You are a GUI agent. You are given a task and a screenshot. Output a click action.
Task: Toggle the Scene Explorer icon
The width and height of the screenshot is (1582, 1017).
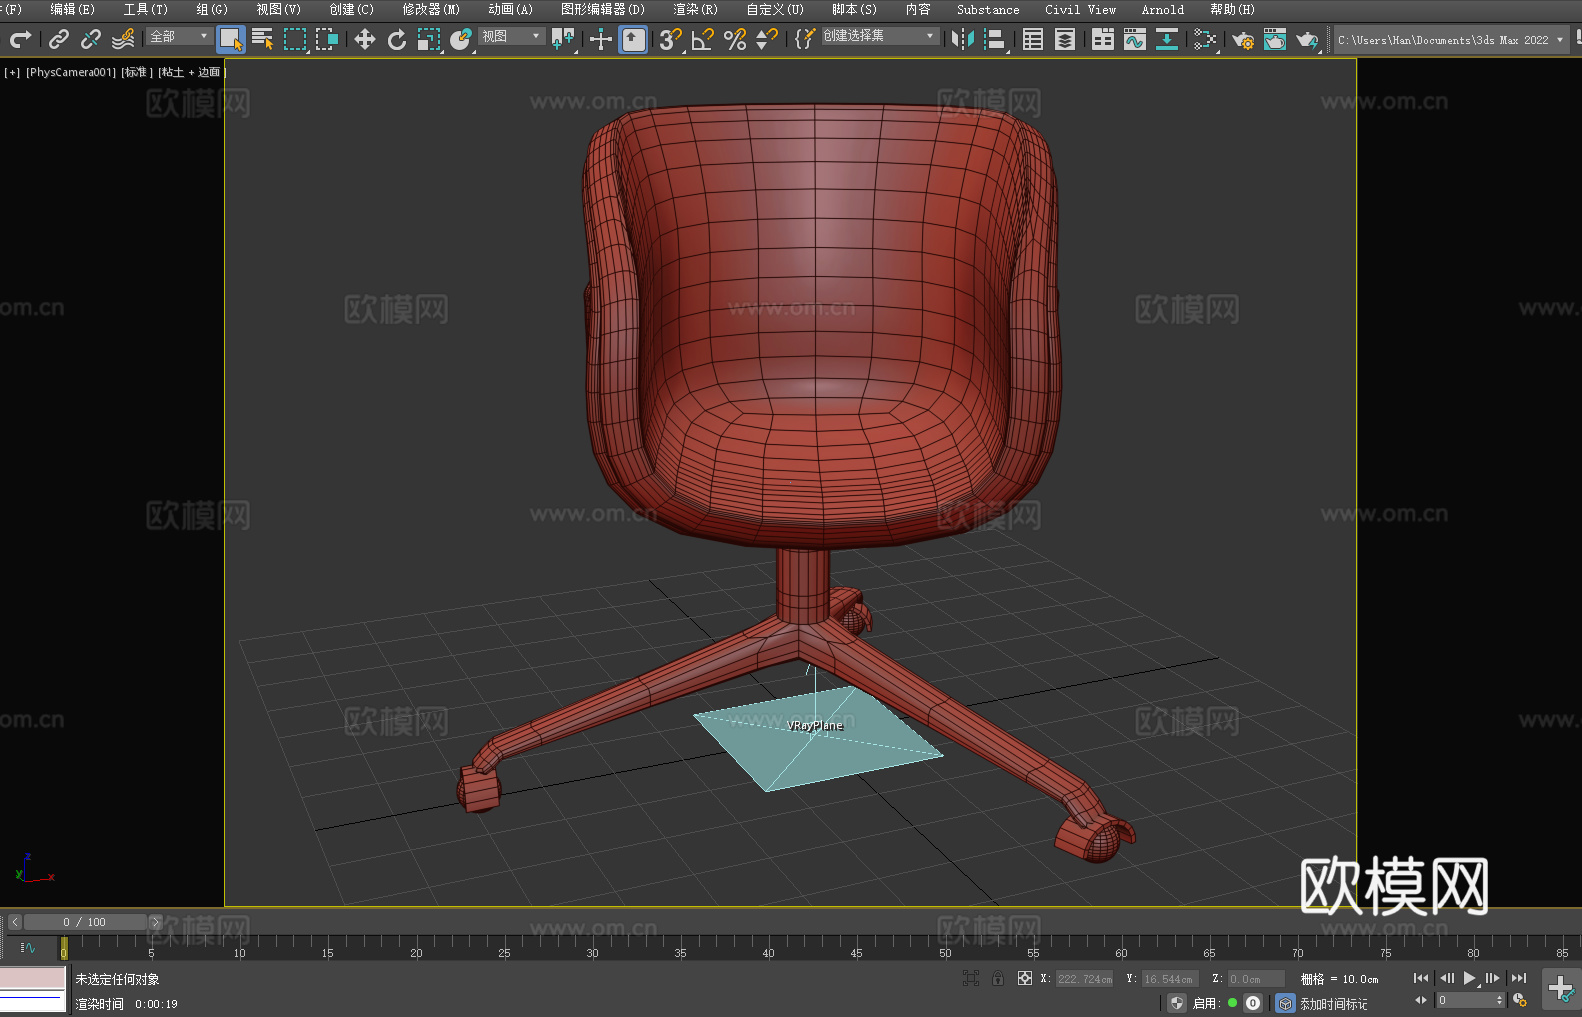(1033, 39)
